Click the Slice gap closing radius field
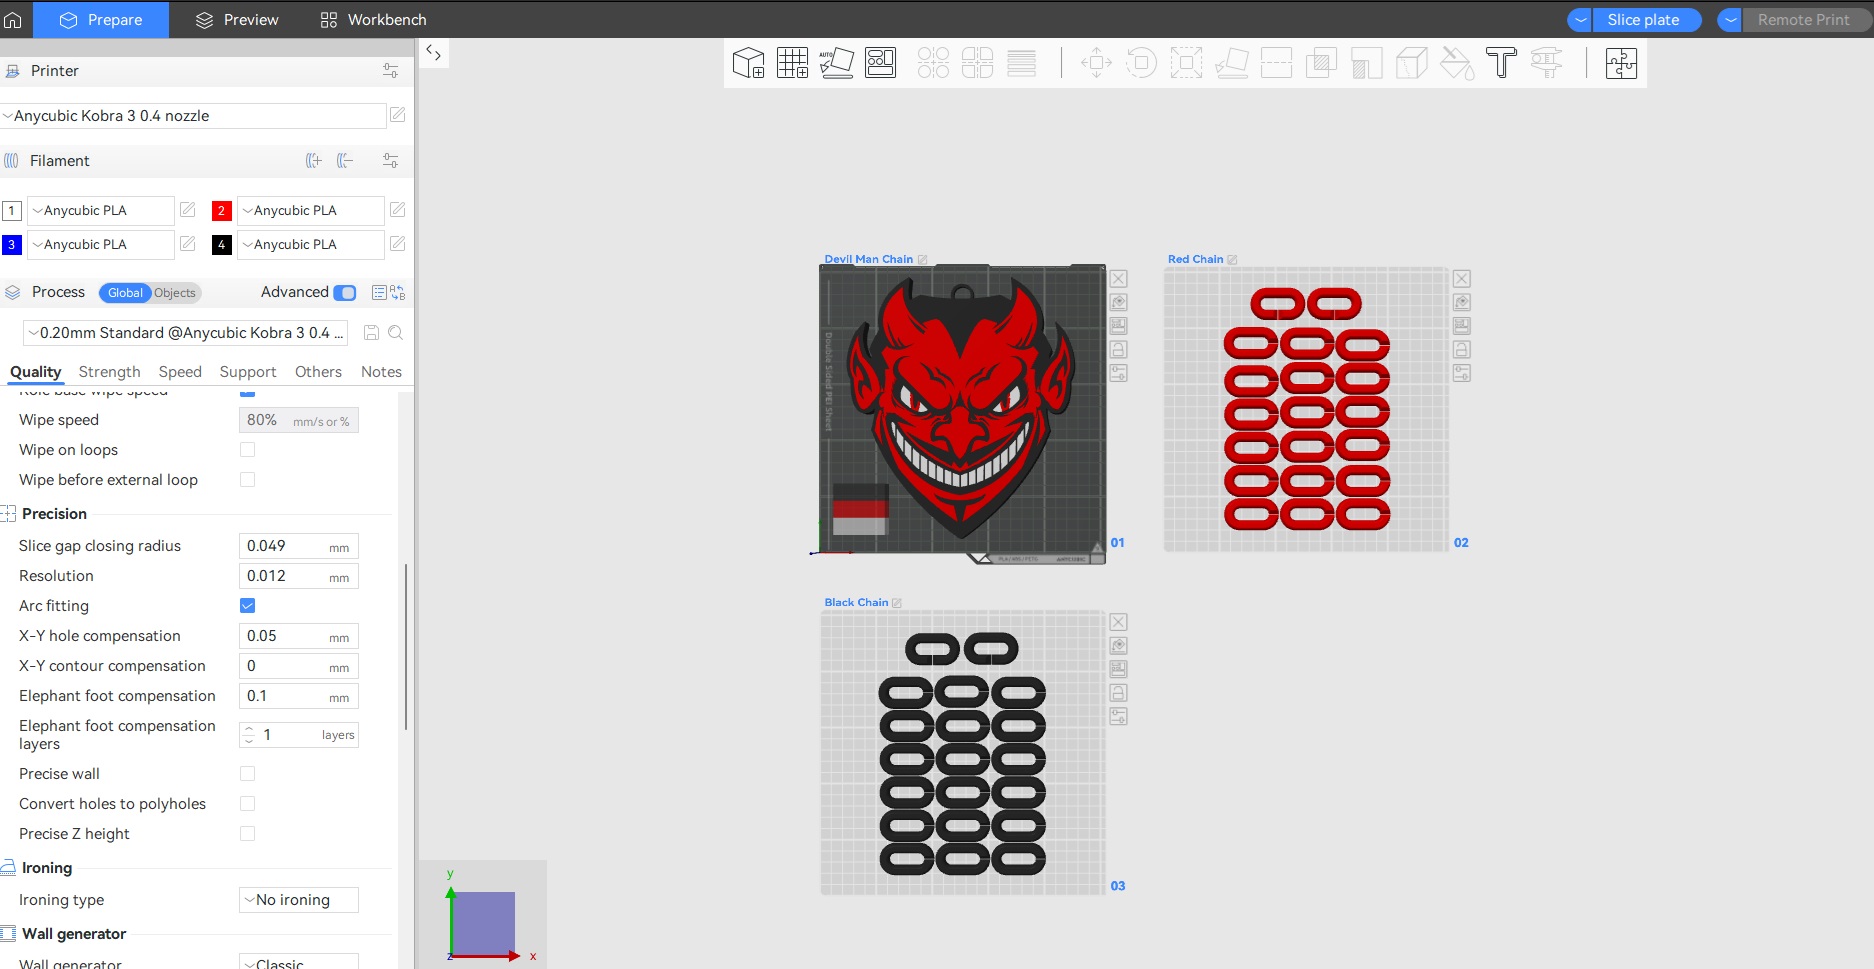Image resolution: width=1874 pixels, height=969 pixels. (299, 546)
